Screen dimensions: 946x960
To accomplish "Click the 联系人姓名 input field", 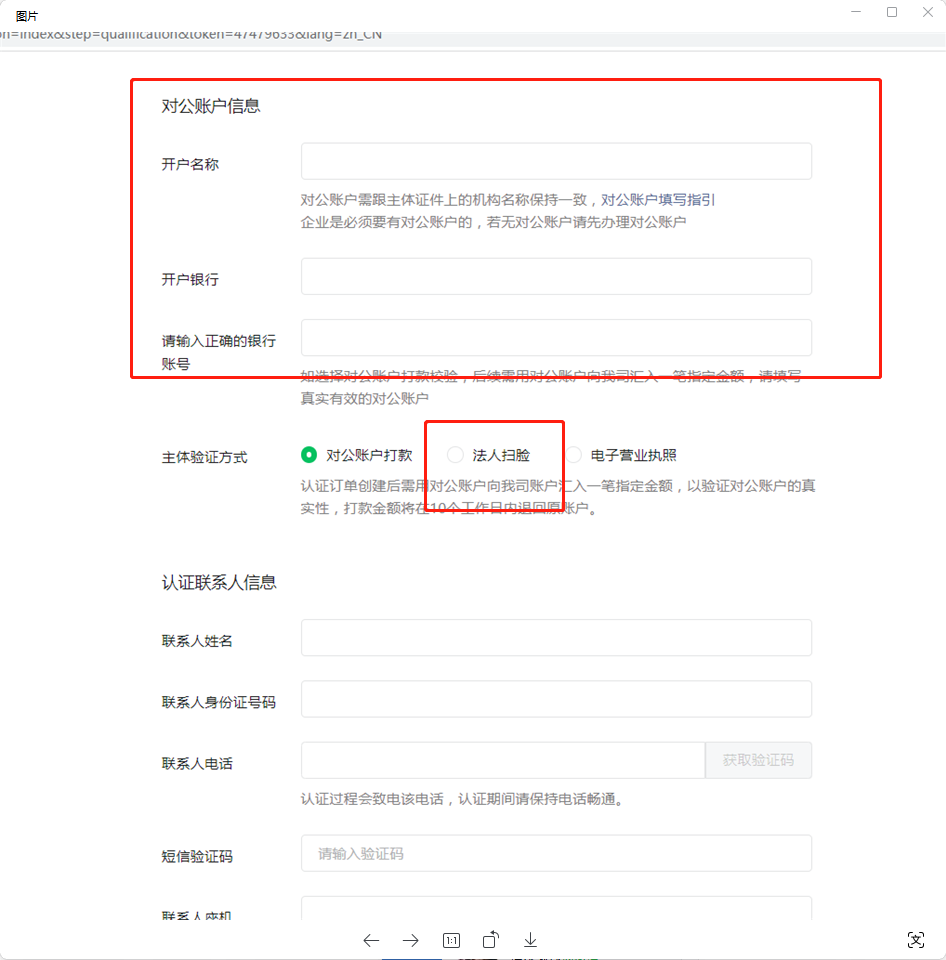I will (x=556, y=638).
